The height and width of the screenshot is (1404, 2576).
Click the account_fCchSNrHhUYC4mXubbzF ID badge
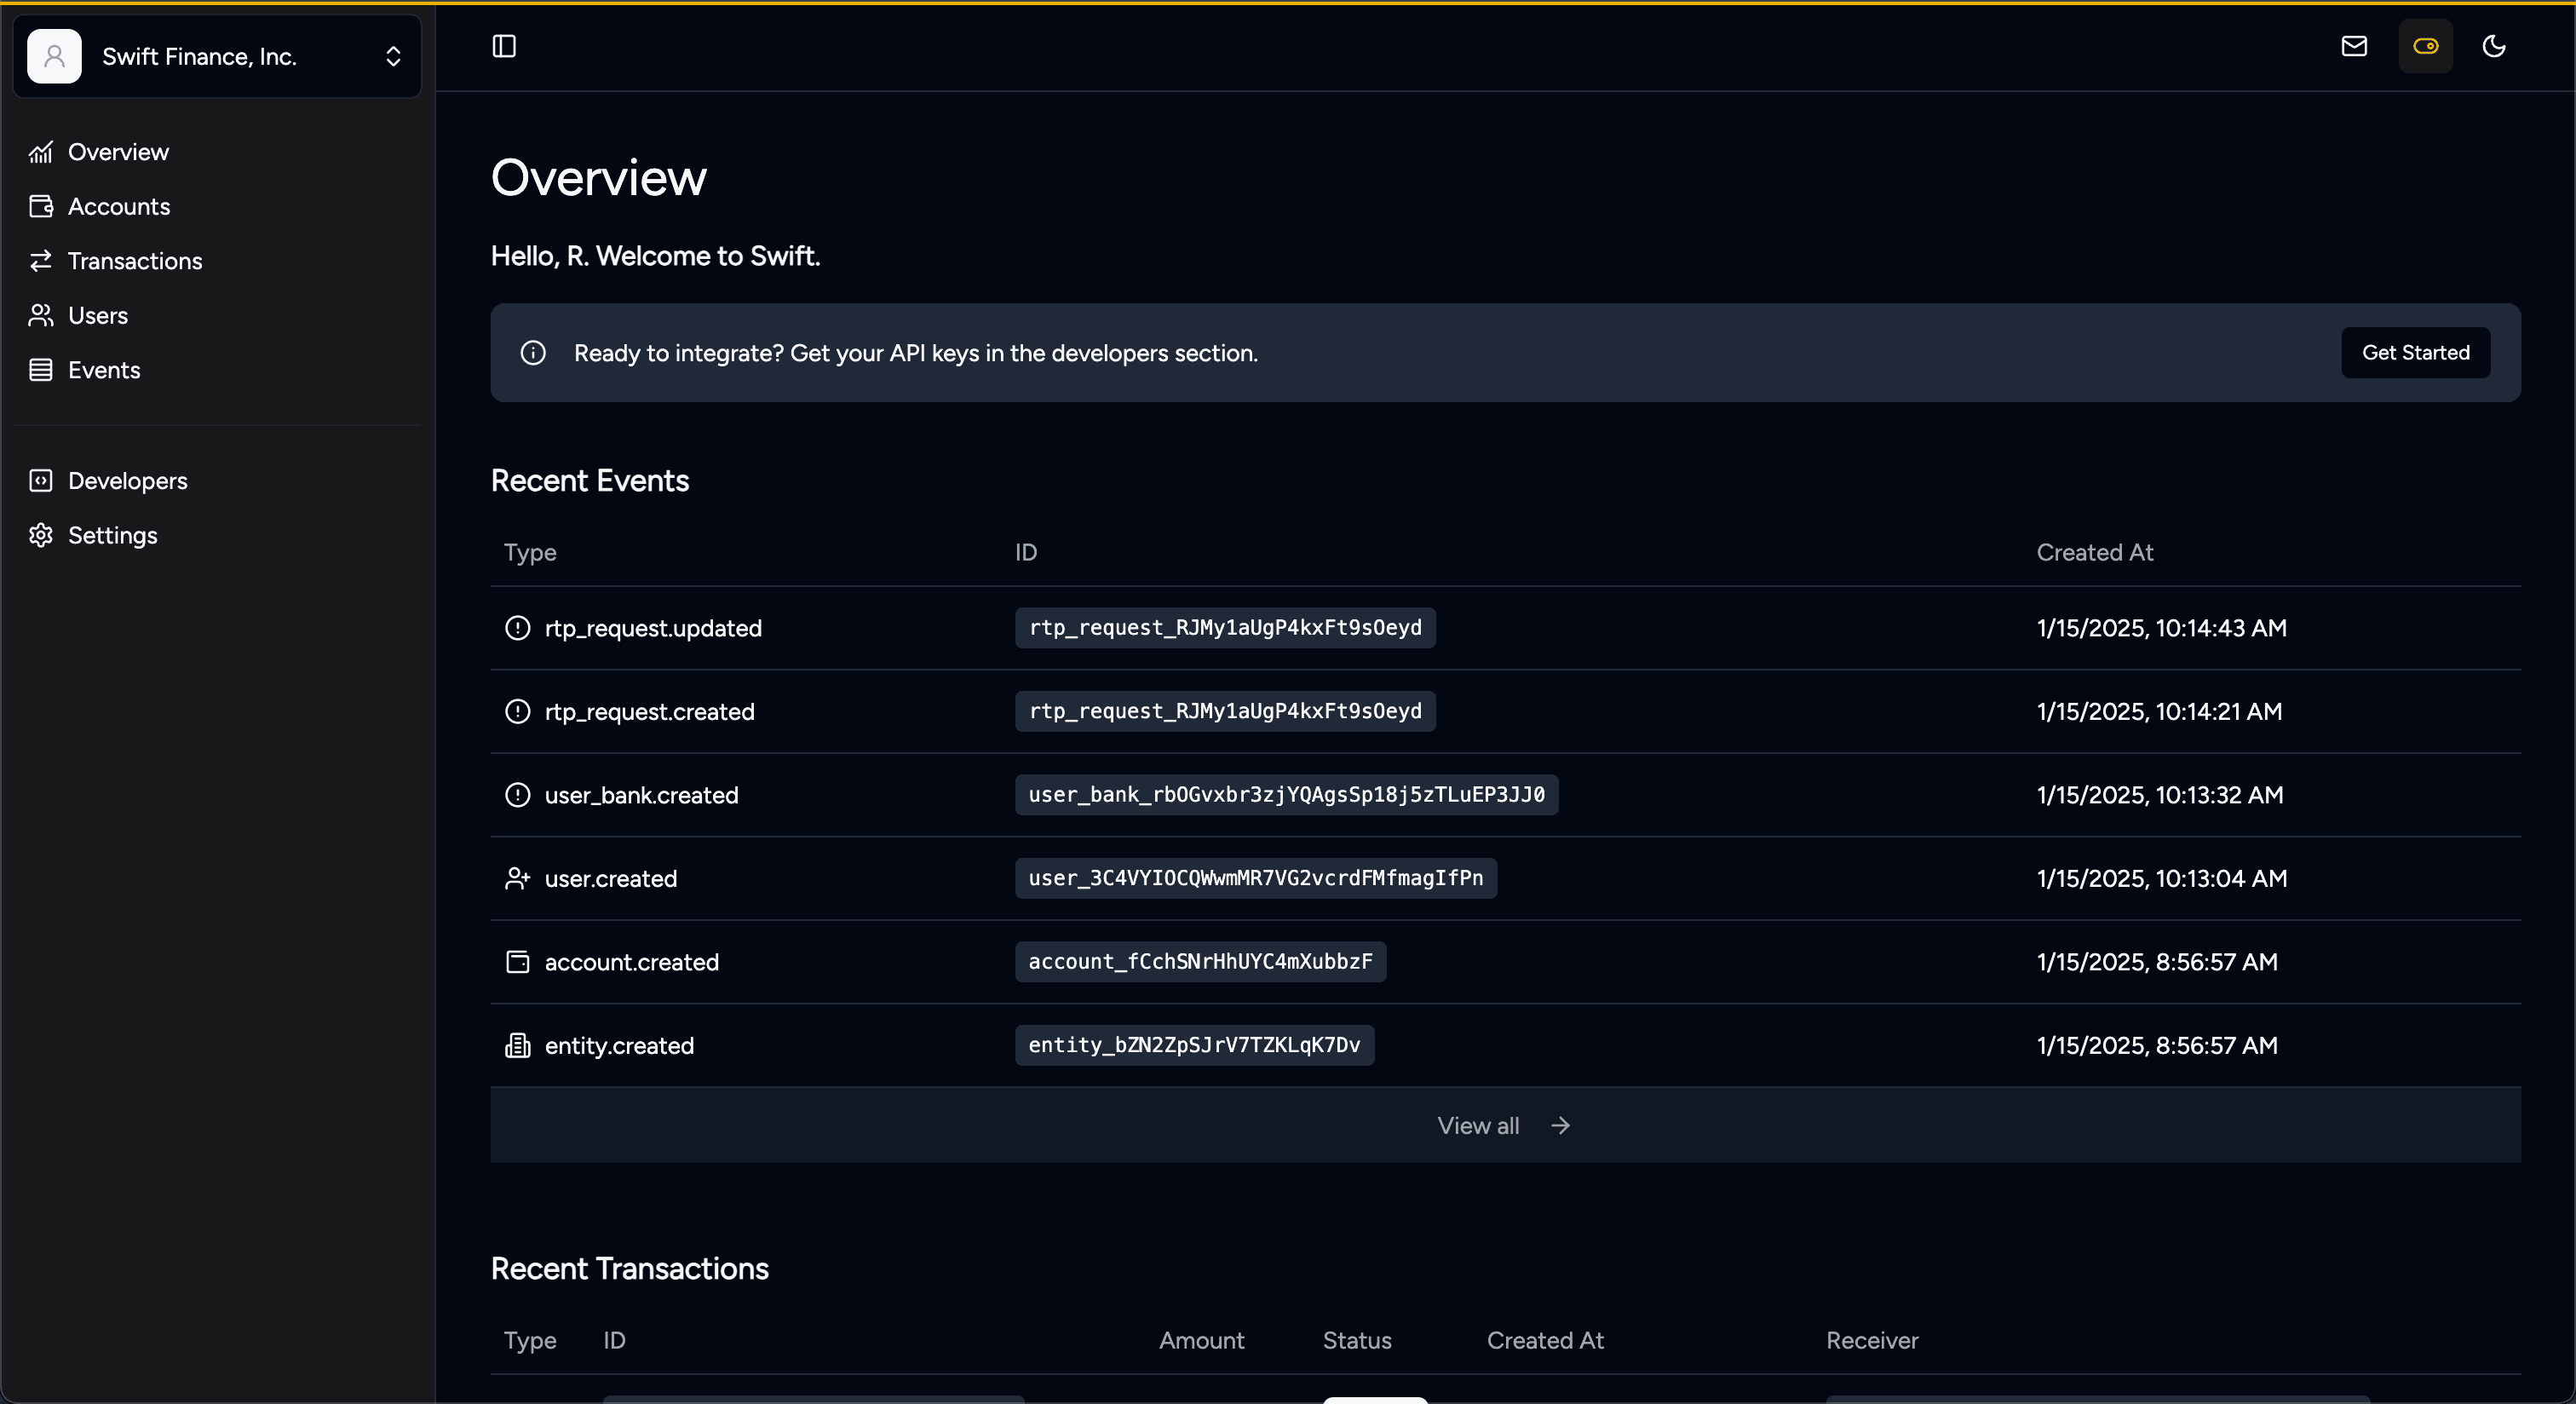tap(1200, 961)
